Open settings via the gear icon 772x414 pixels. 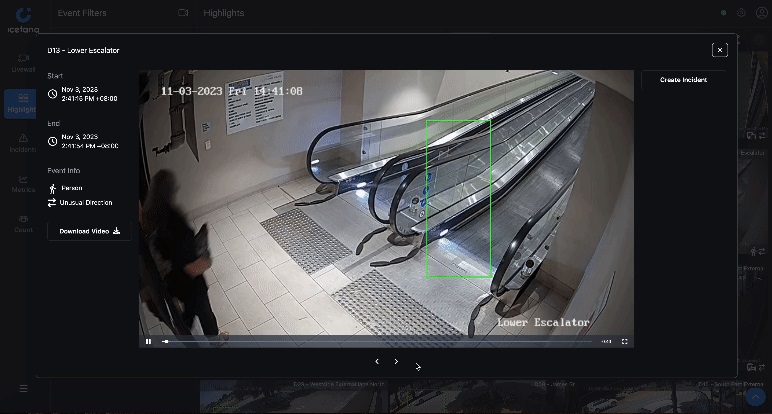[x=741, y=13]
